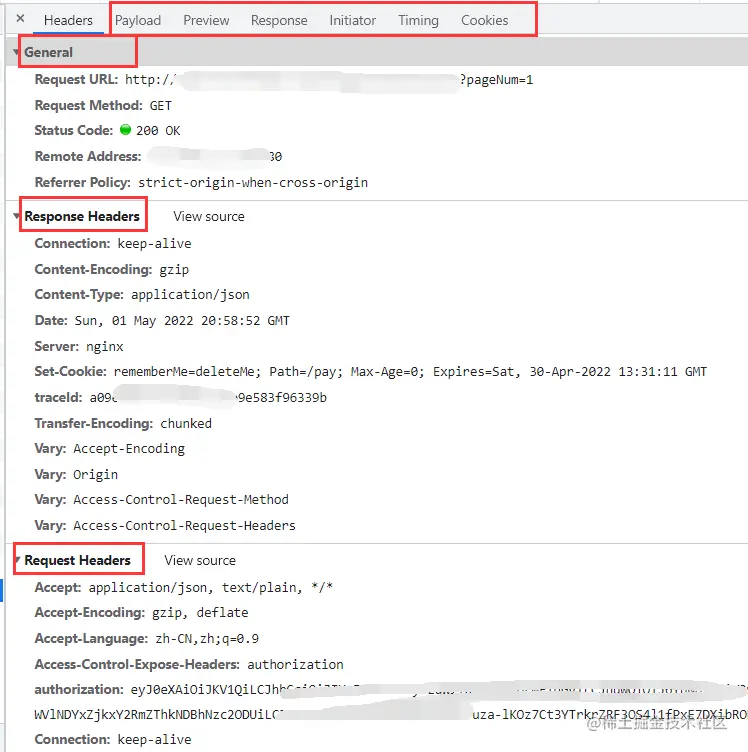Select Content-Type application/json value

click(190, 294)
